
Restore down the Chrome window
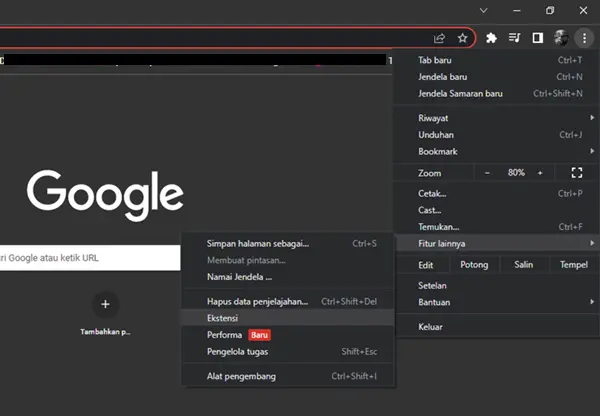click(x=550, y=10)
